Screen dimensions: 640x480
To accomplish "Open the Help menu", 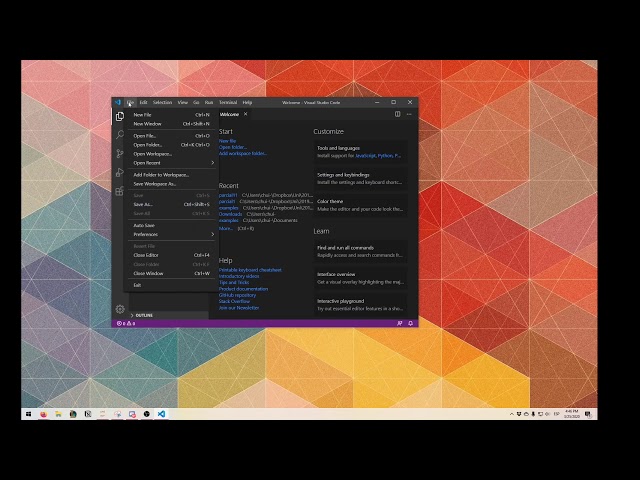I will point(247,102).
